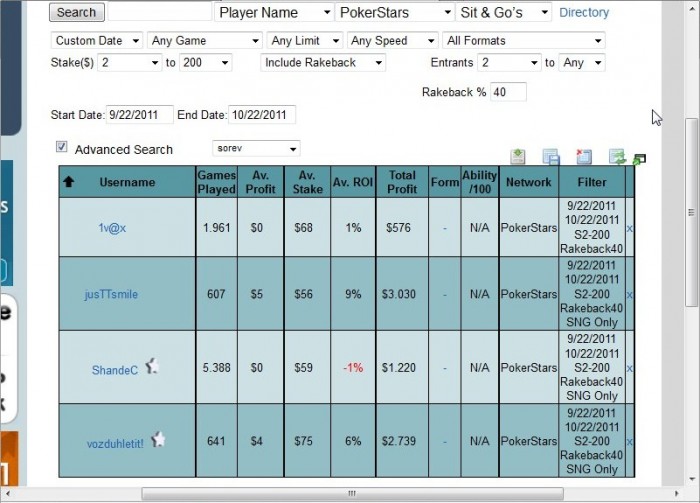
Task: Click the search text input field
Action: (x=160, y=12)
